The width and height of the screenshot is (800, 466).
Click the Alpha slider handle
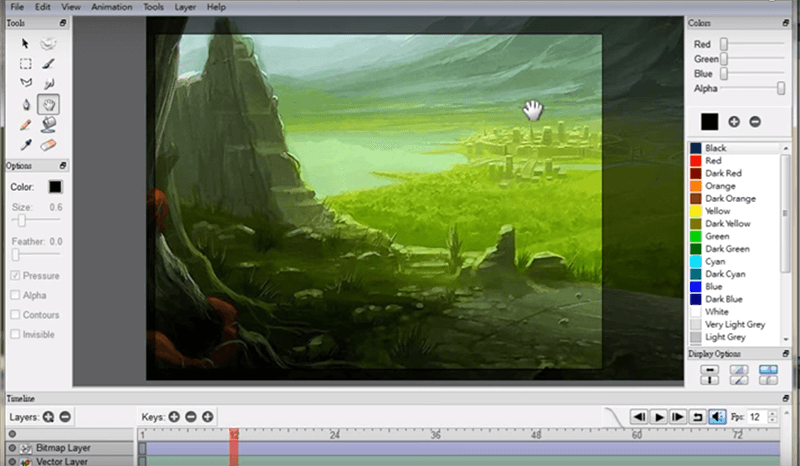(781, 88)
